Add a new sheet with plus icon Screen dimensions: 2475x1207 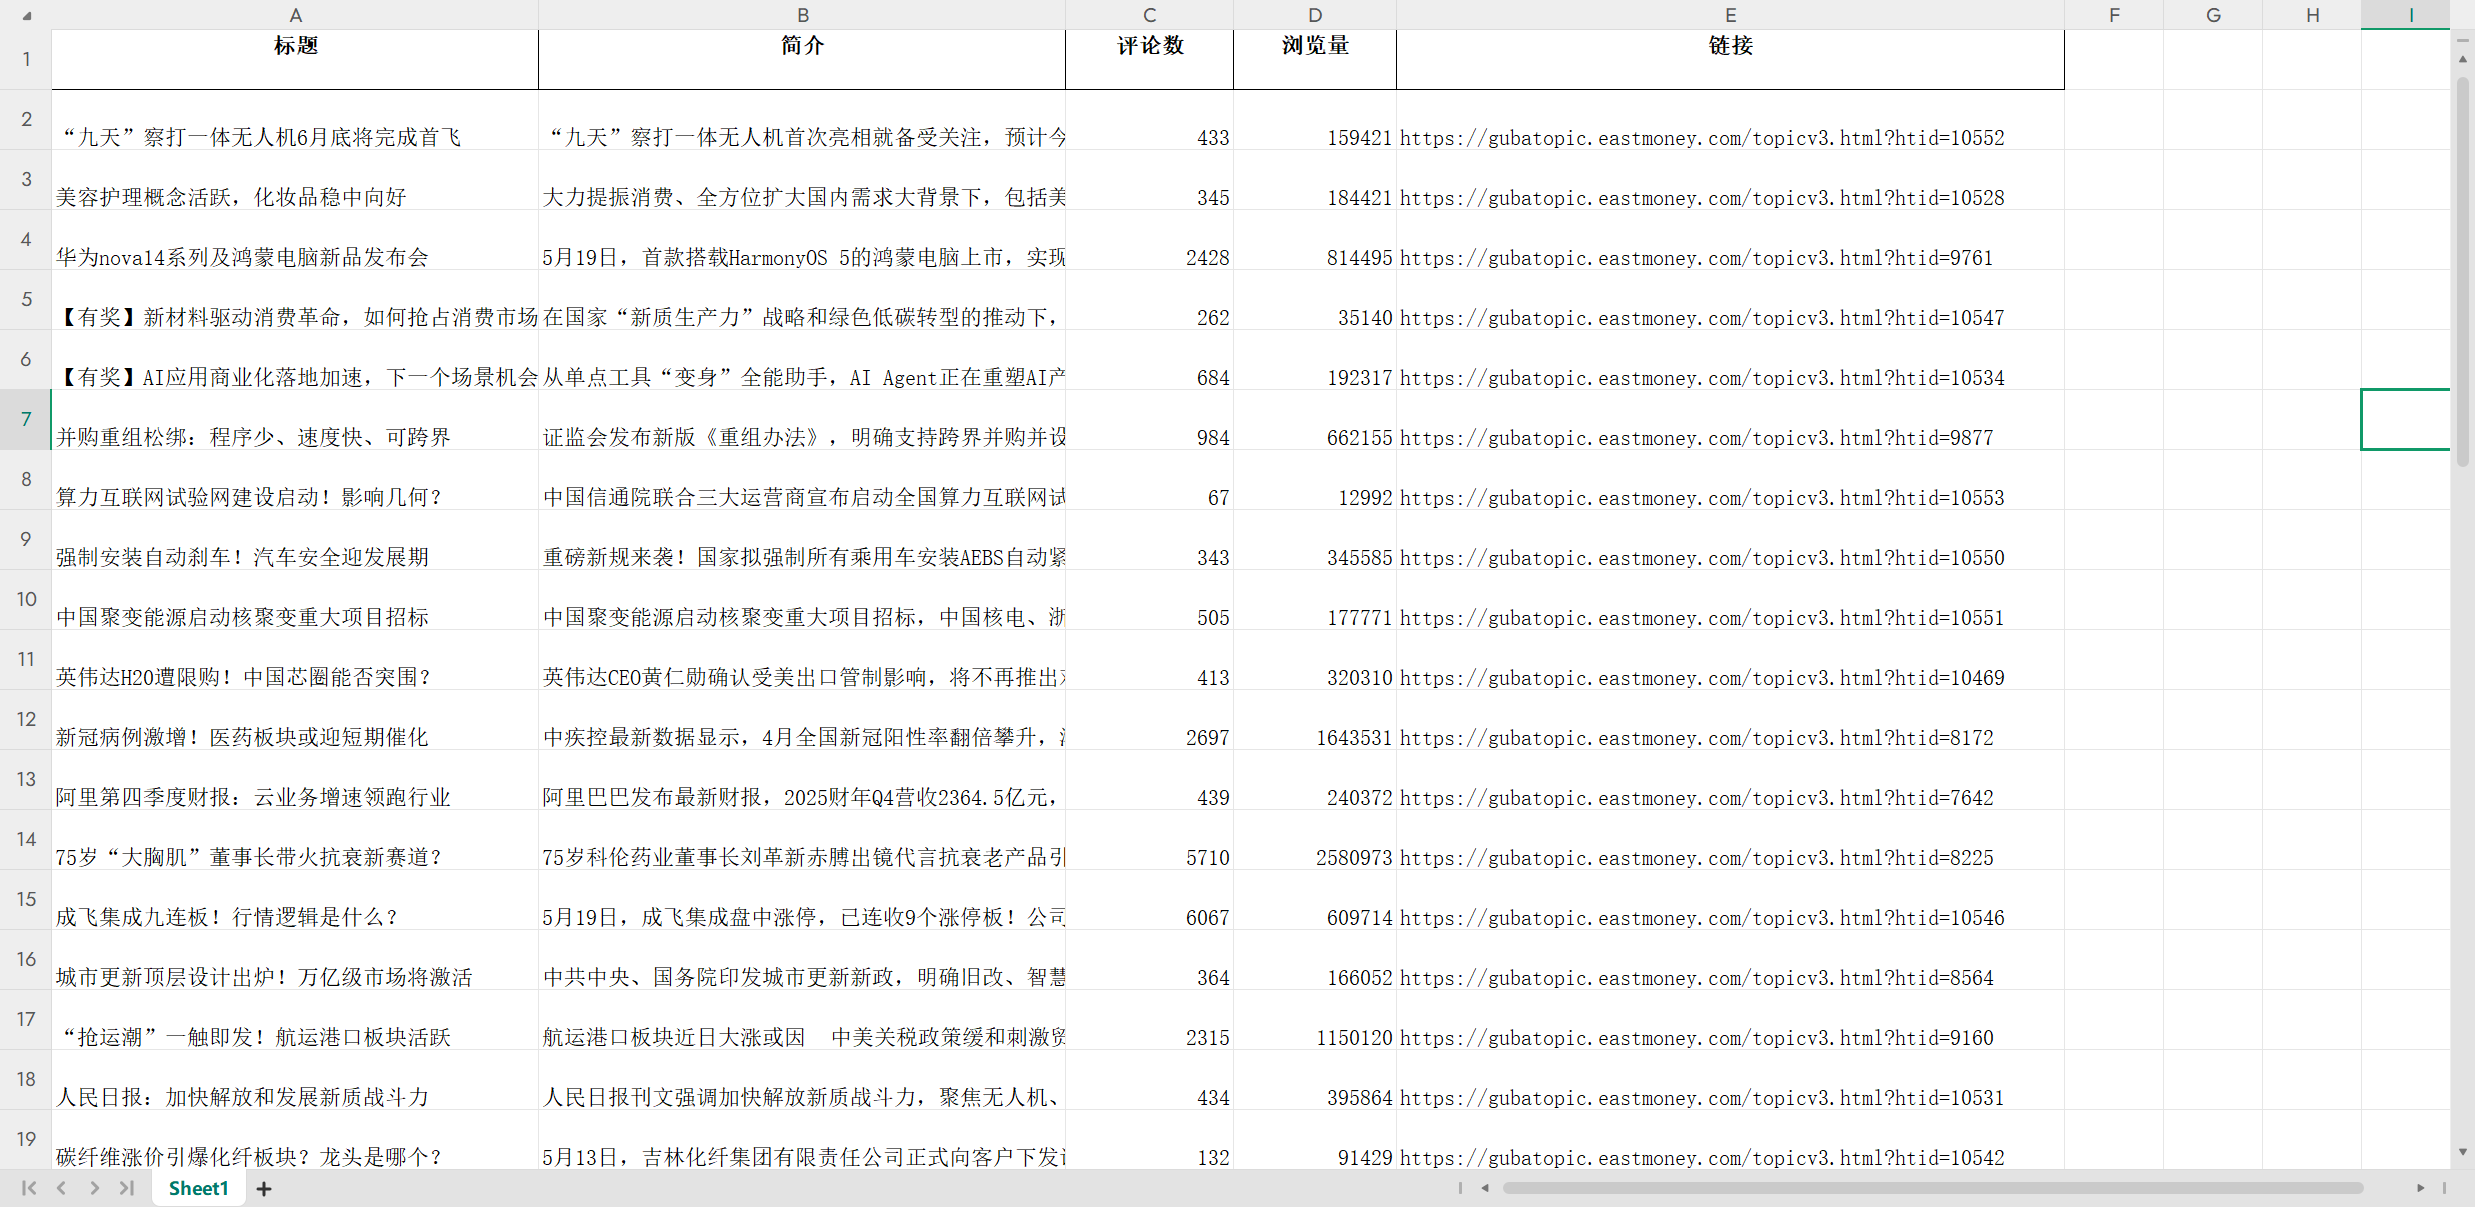coord(264,1188)
